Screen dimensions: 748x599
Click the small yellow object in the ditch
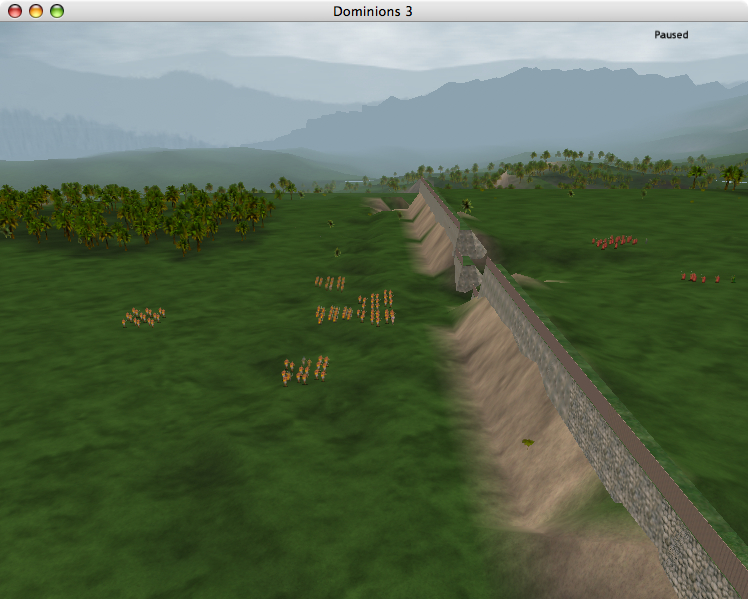click(x=527, y=441)
